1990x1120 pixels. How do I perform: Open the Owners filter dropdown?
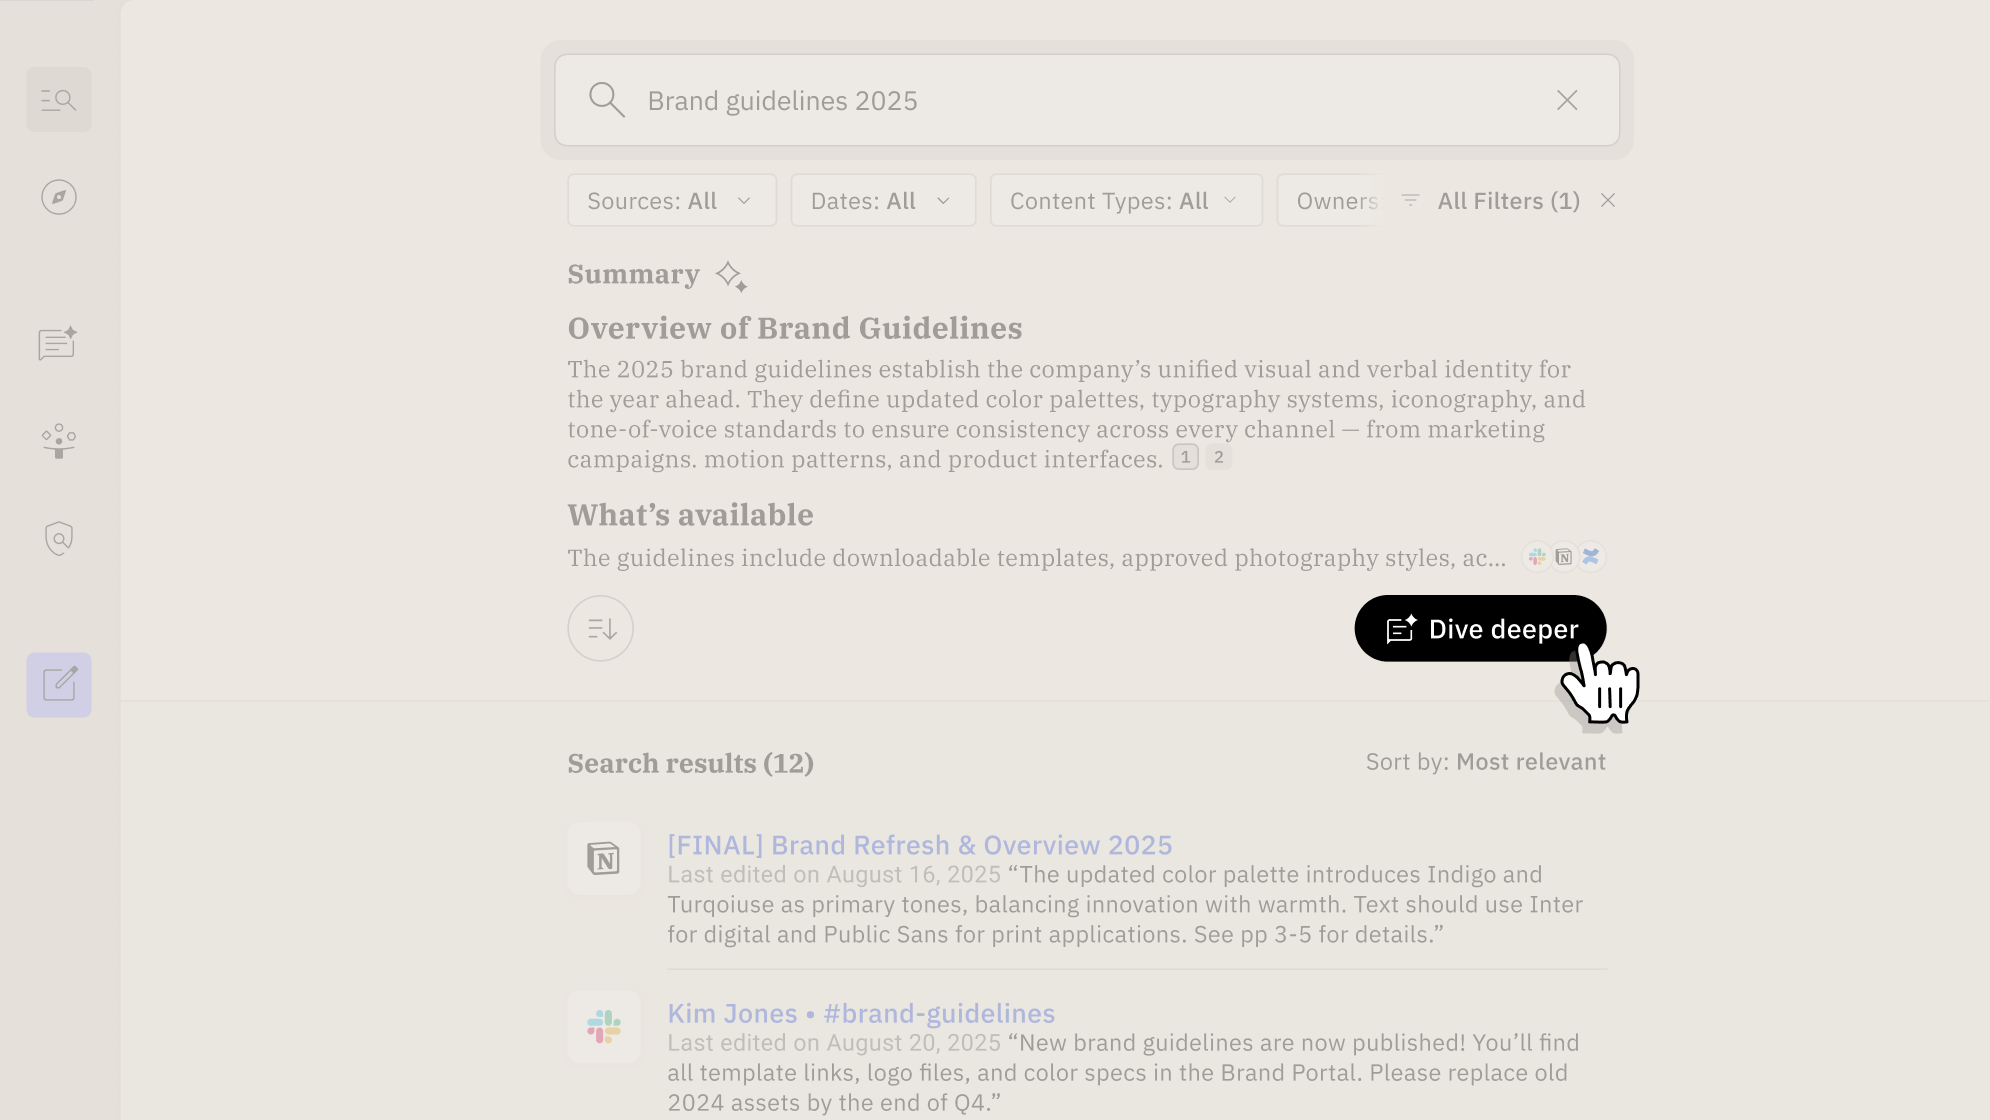click(x=1335, y=201)
